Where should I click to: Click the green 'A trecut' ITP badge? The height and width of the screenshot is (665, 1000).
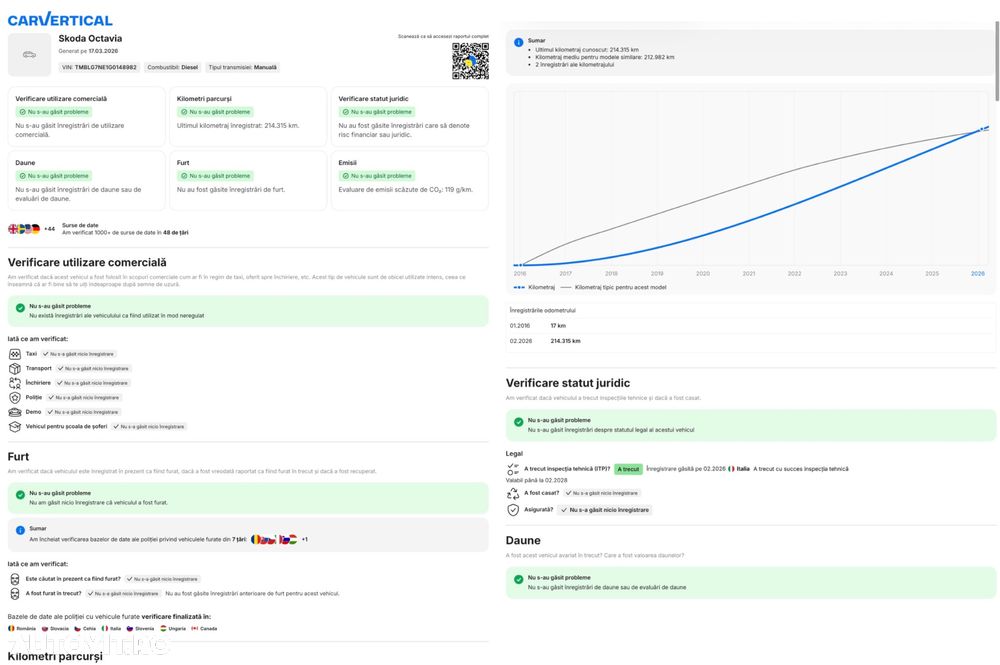(x=628, y=469)
